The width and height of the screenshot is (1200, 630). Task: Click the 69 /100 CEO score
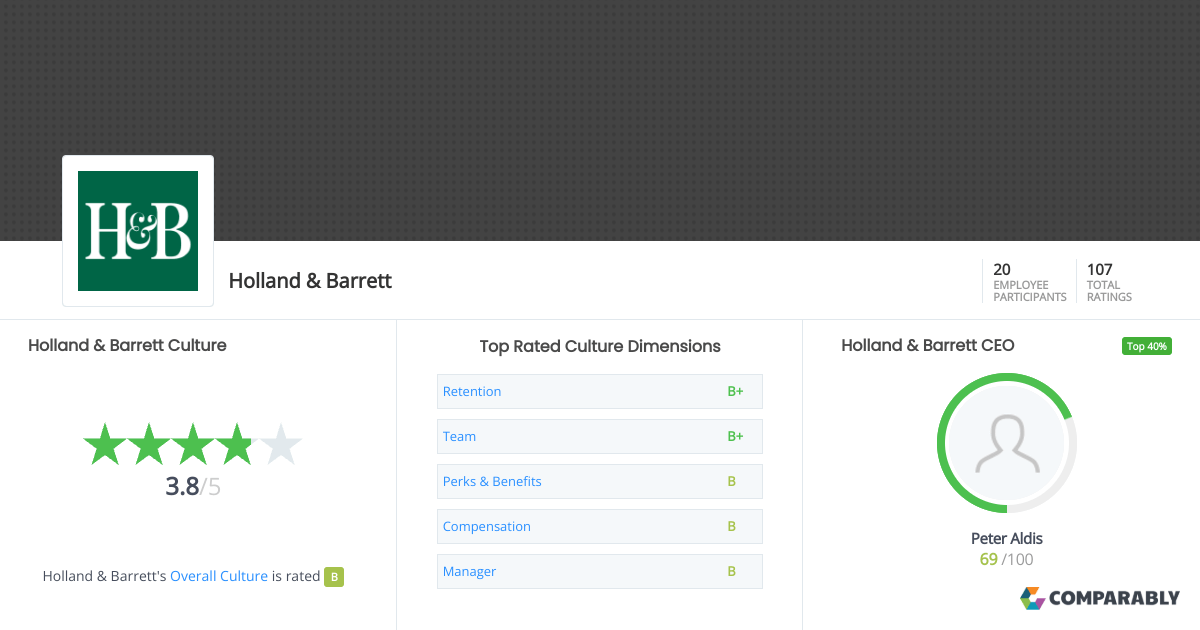click(1007, 559)
